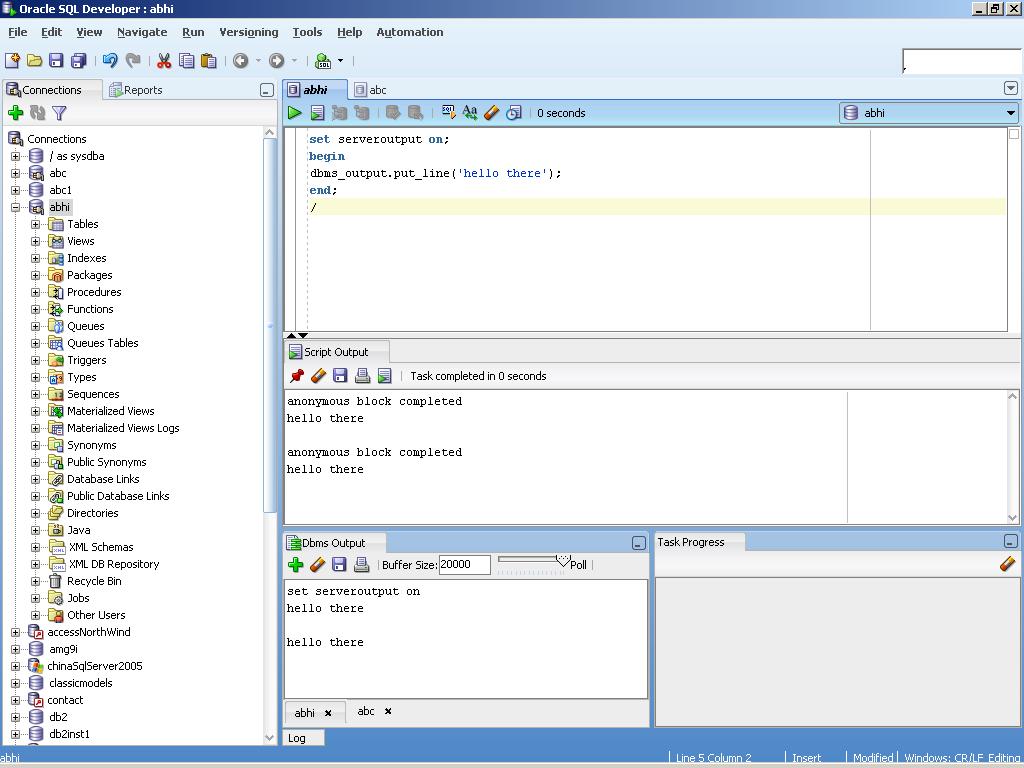This screenshot has height=768, width=1024.
Task: Click the Paste clipboard icon
Action: (x=208, y=61)
